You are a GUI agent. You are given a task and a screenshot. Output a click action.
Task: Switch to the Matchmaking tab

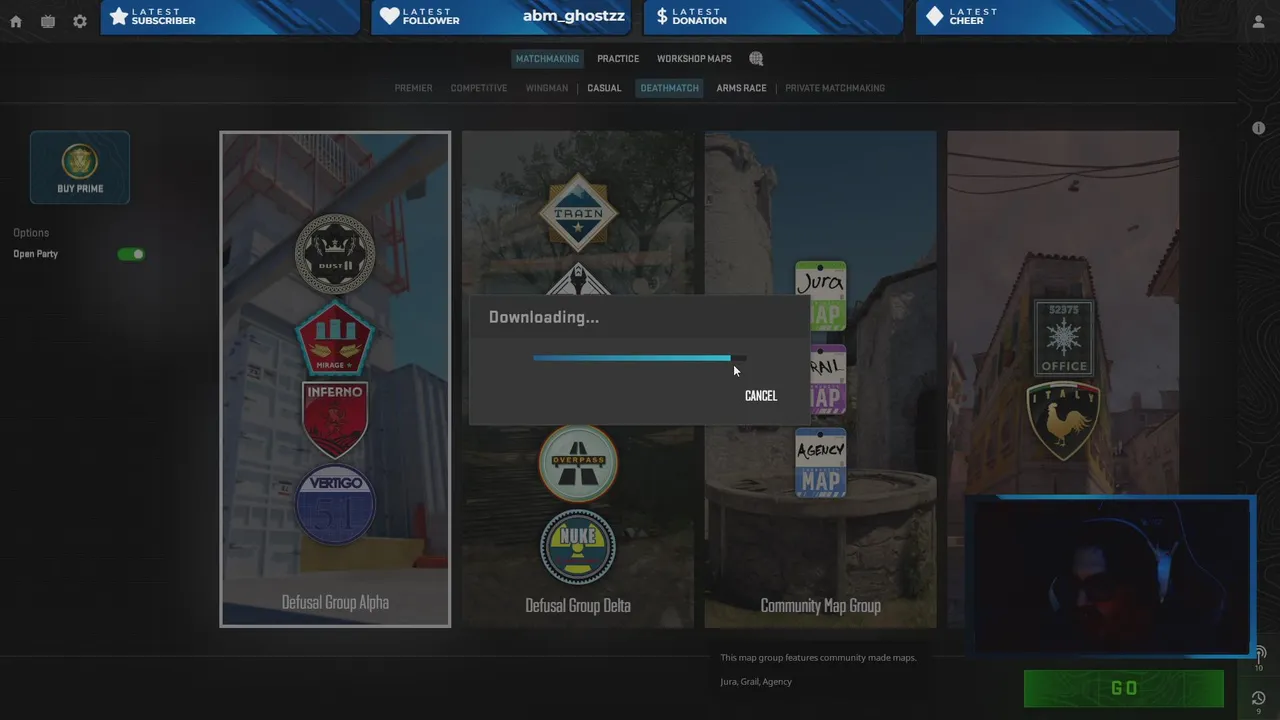point(547,59)
